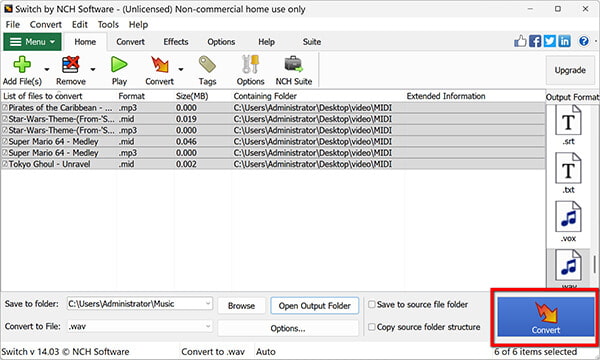Open the NCH Suite briefcase icon

pos(293,64)
